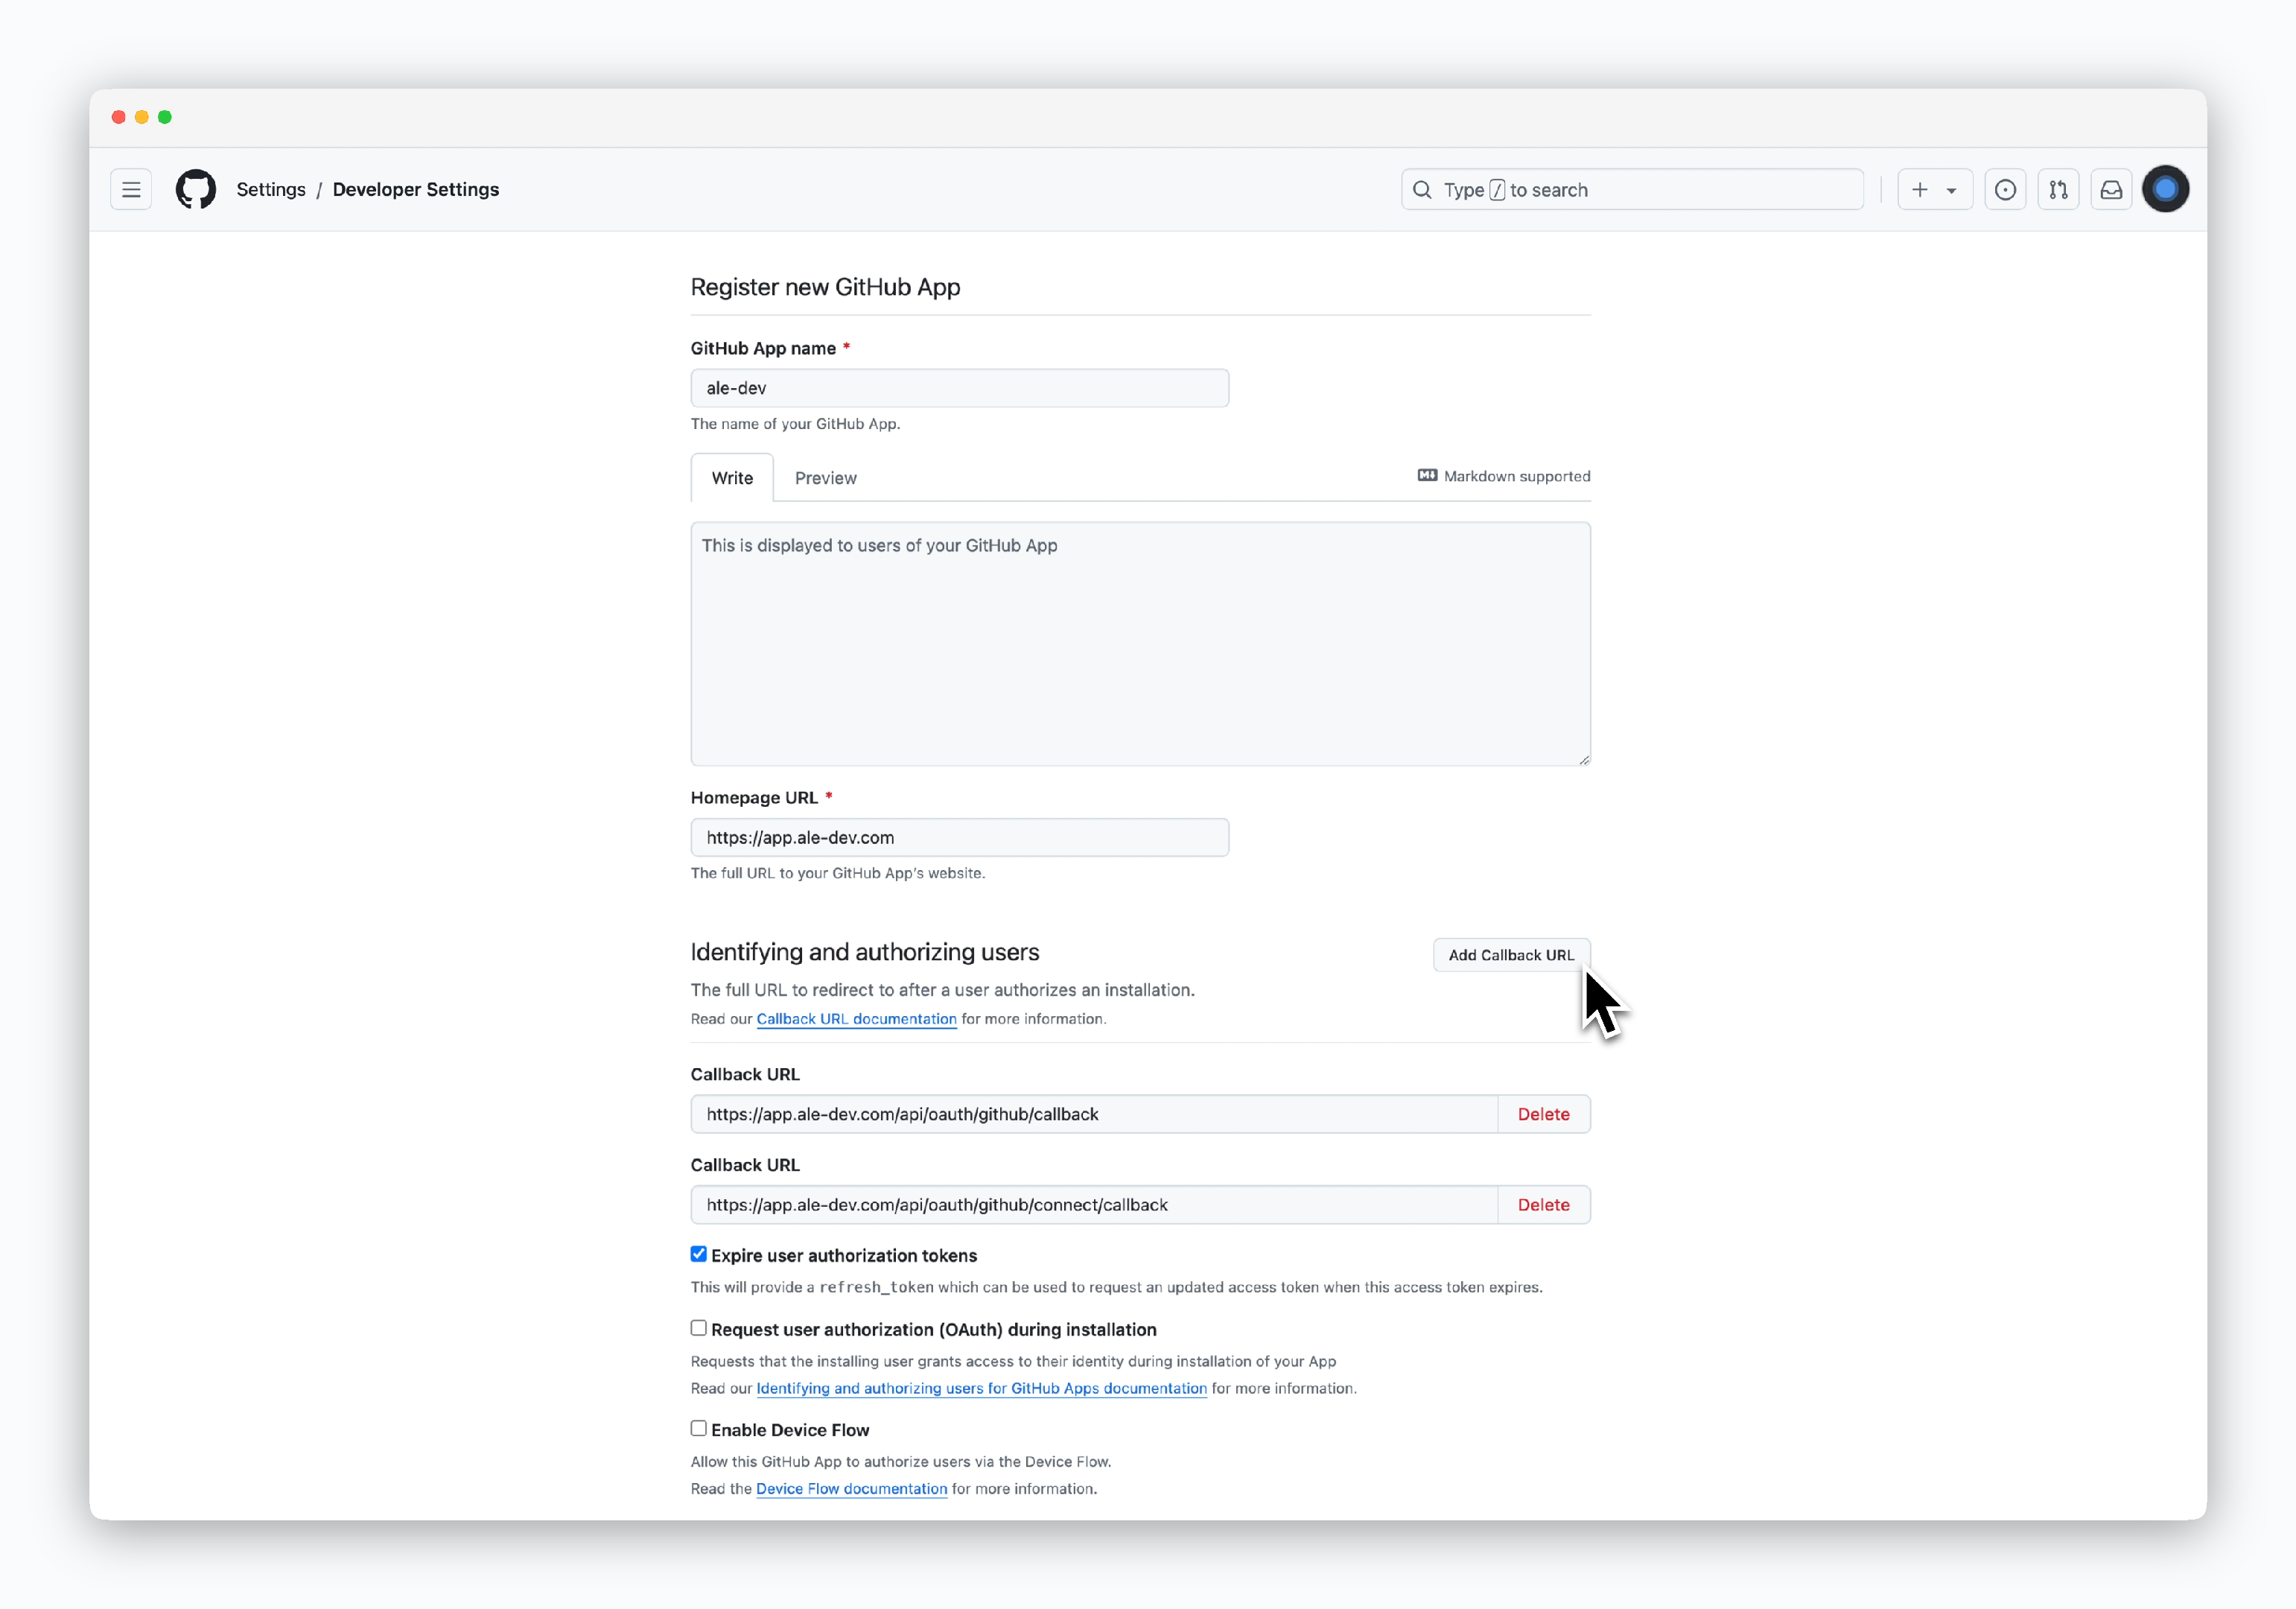Click the refresh_token description text
The image size is (2296, 1609).
coord(1116,1287)
